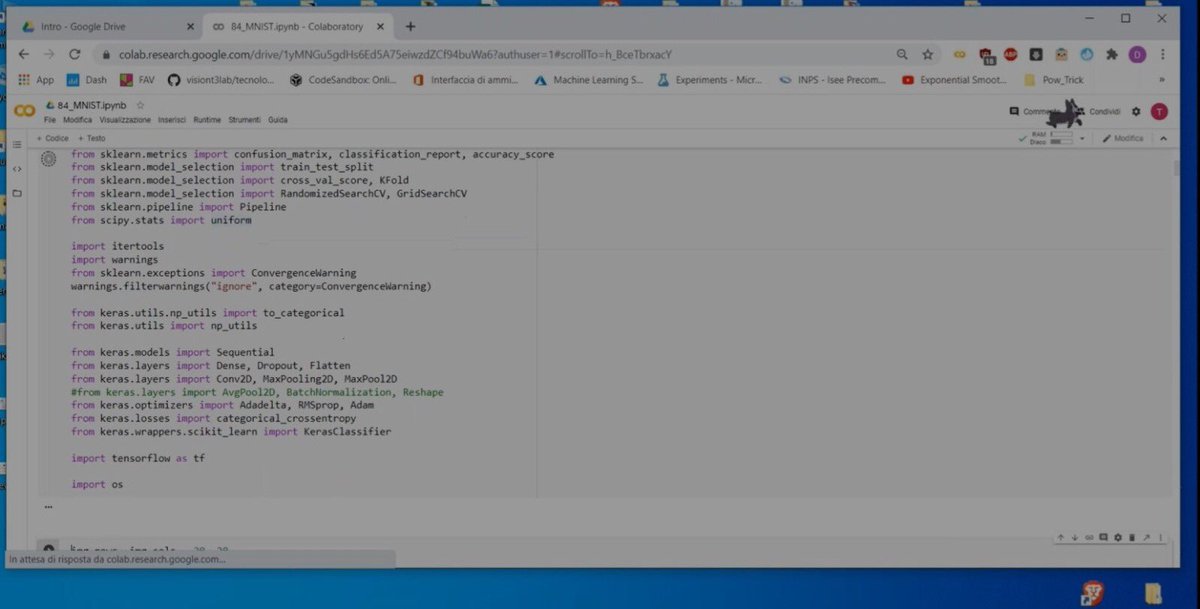Viewport: 1200px width, 609px height.
Task: Run the second code cell below
Action: click(48, 549)
